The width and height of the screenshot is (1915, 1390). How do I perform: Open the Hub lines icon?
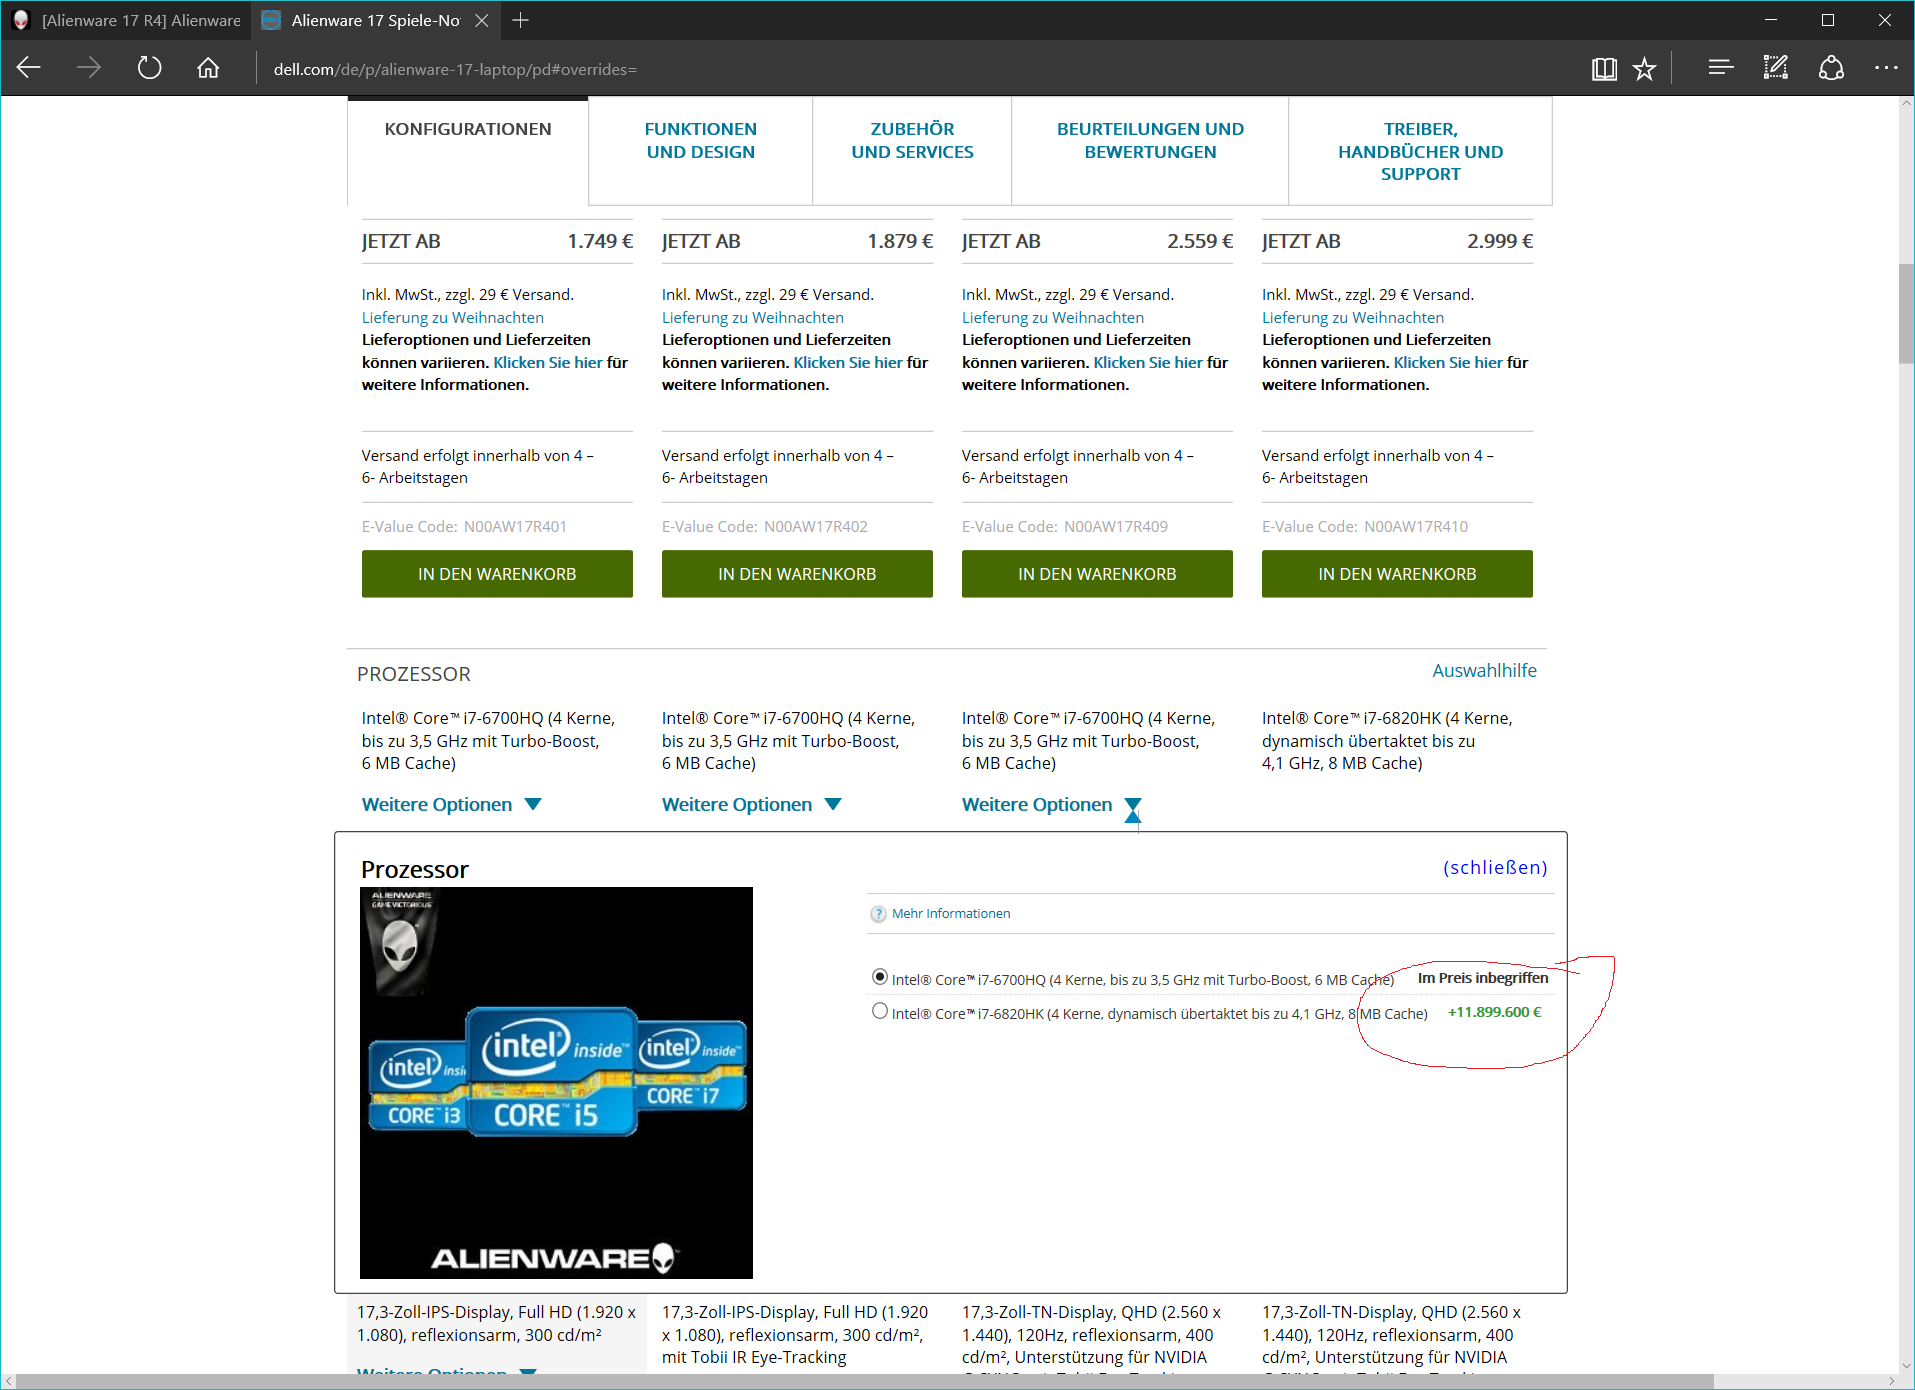[x=1720, y=68]
